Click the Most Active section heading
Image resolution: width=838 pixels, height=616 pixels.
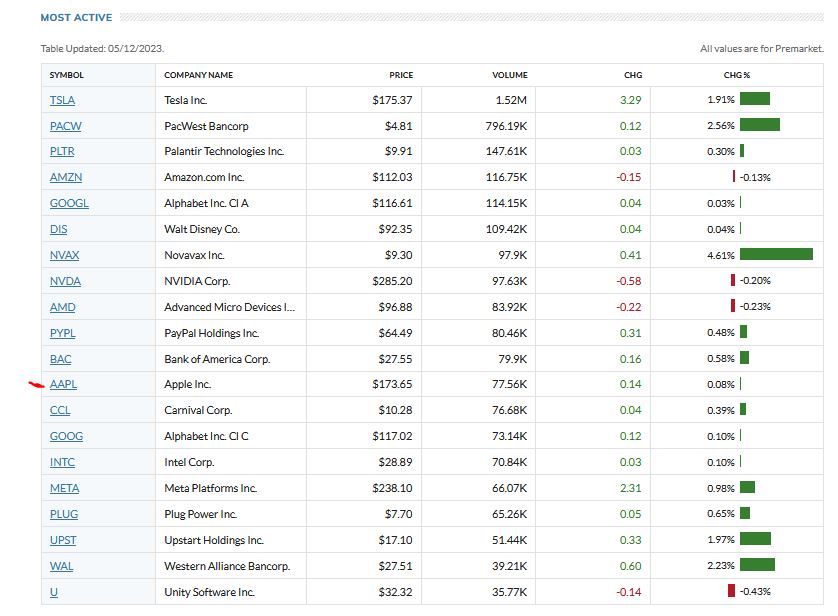[x=76, y=18]
